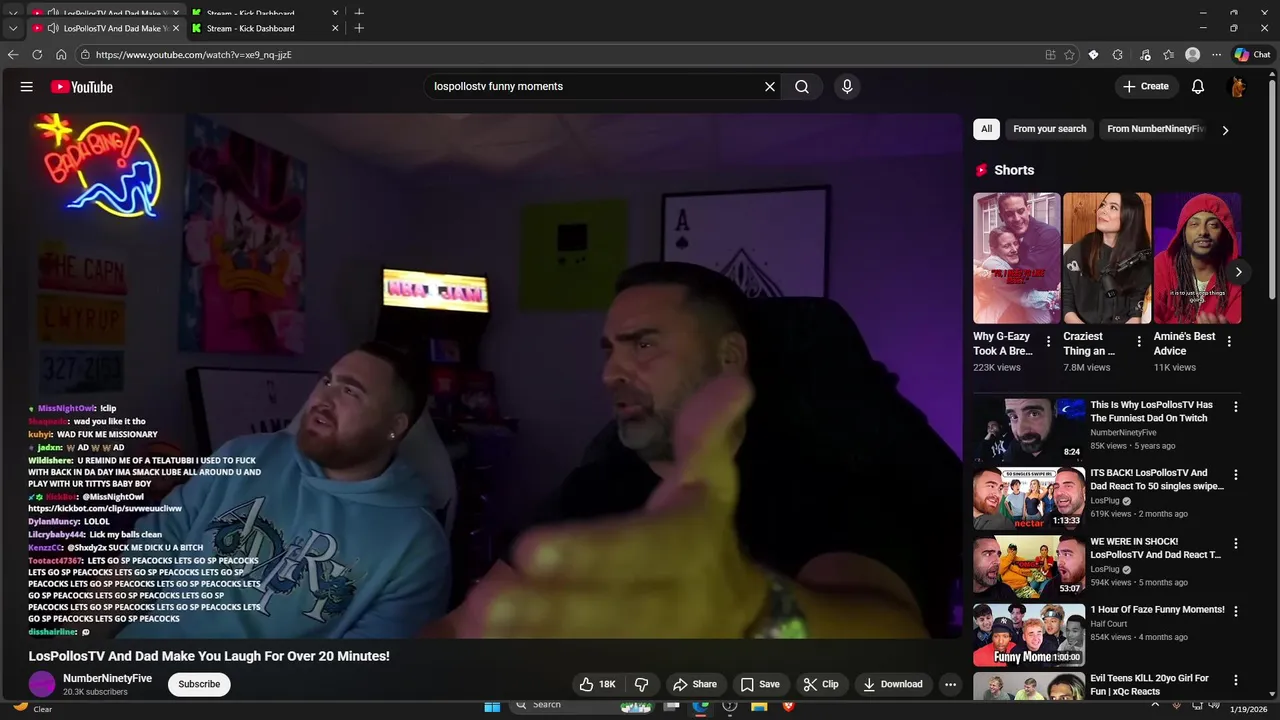Open the Craziest Thing Short thumbnail

[x=1107, y=258]
